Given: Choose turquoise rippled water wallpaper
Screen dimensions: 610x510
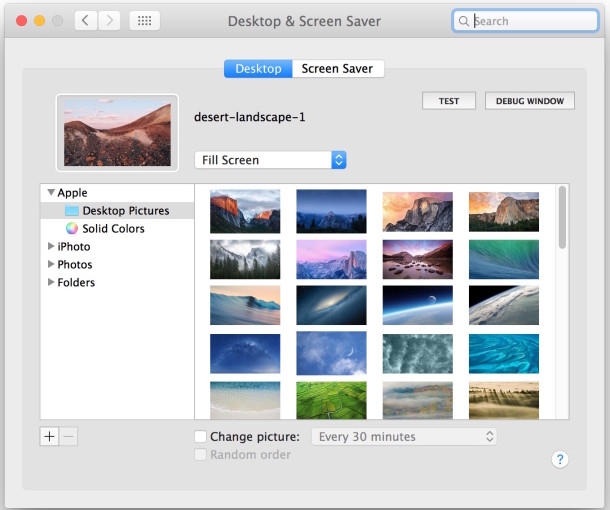Looking at the screenshot, I should pyautogui.click(x=504, y=354).
